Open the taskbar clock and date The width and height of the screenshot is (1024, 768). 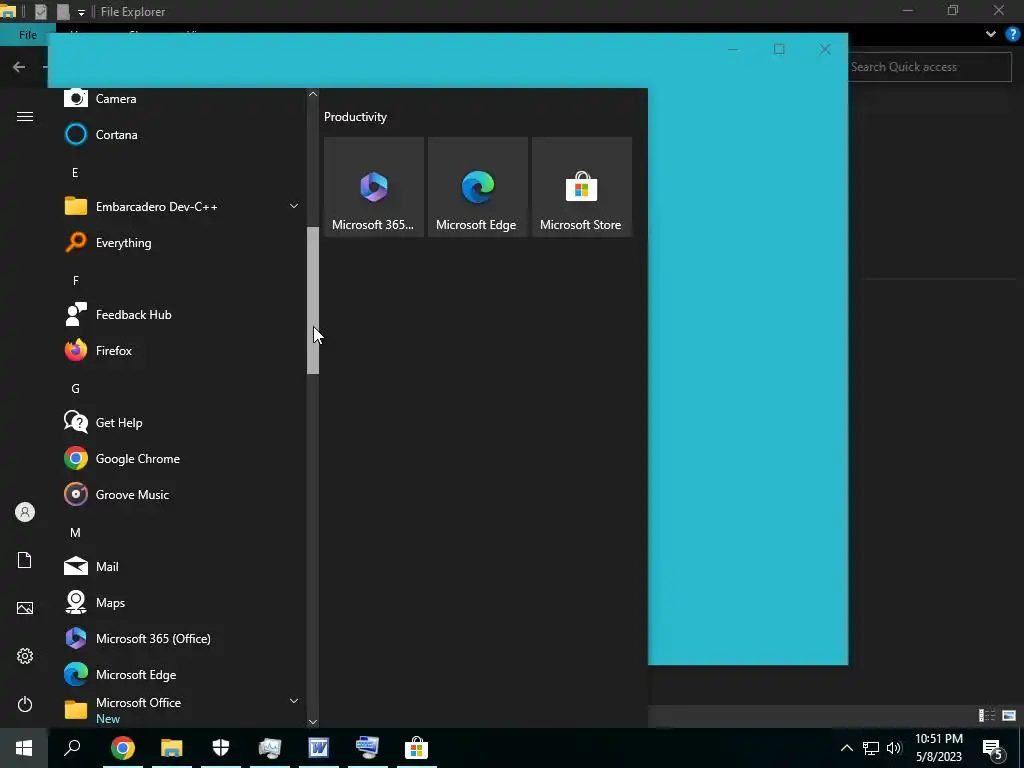pyautogui.click(x=939, y=748)
